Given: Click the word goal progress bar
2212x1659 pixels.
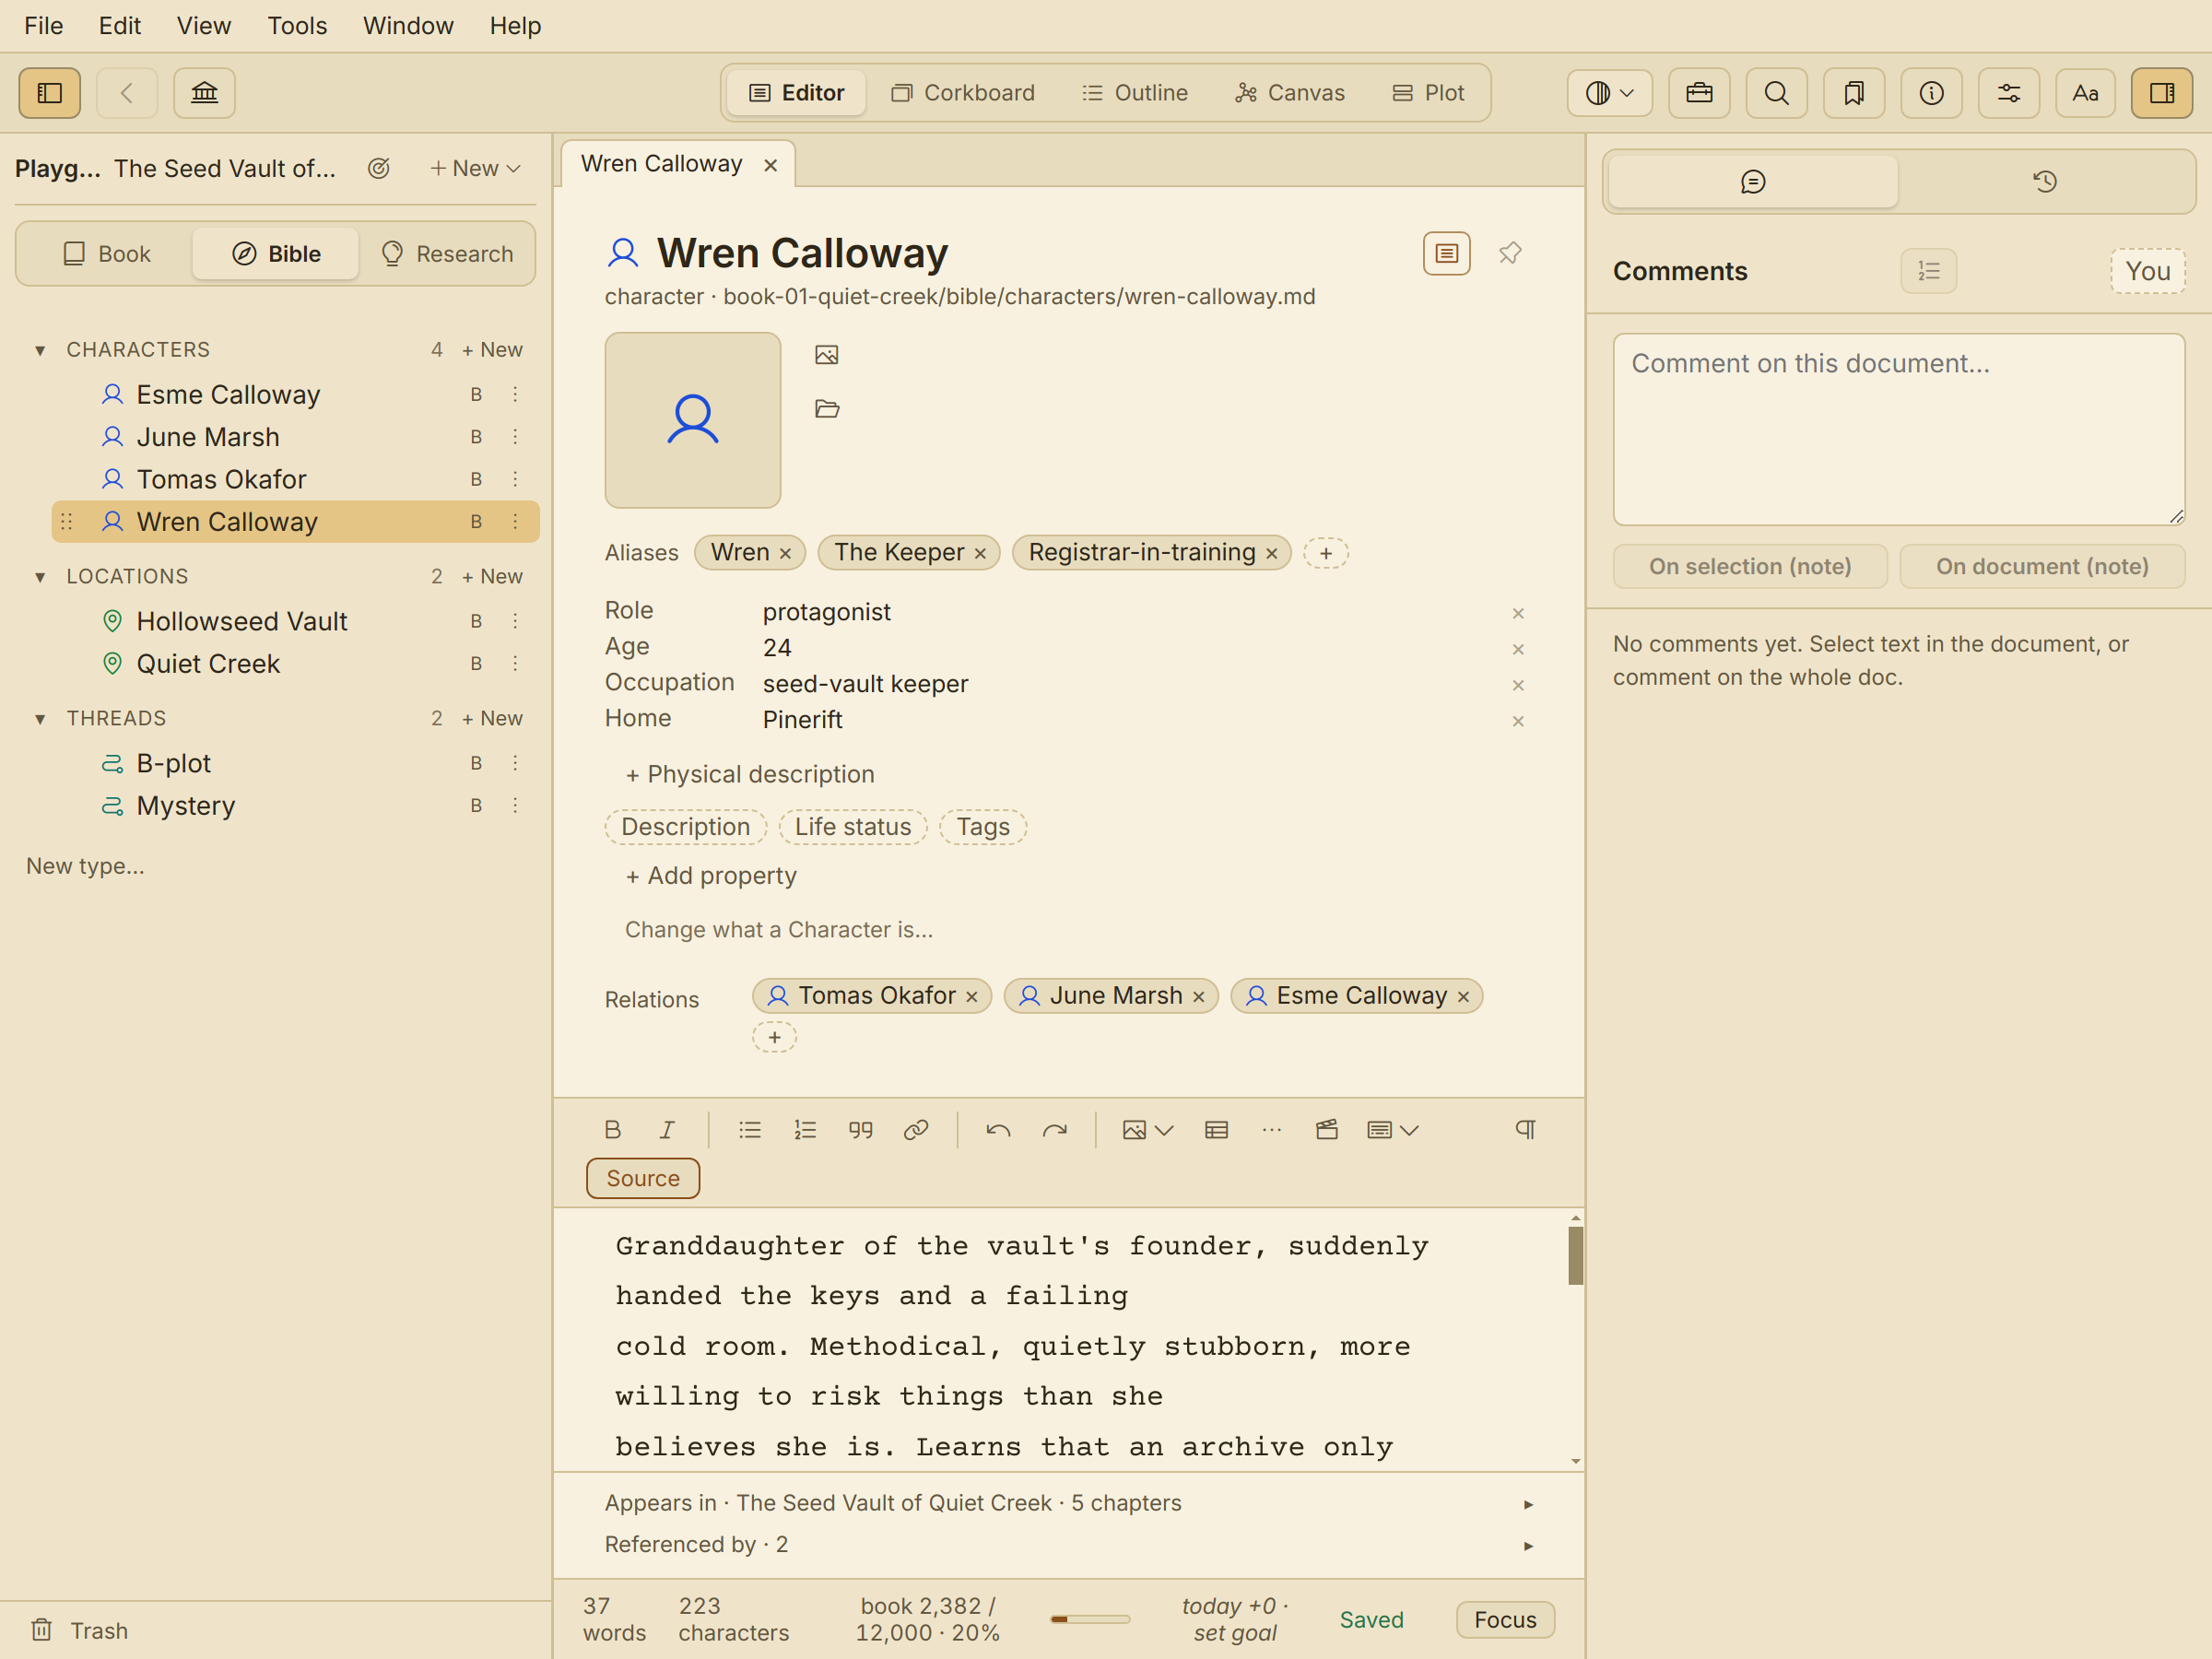Looking at the screenshot, I should click(1090, 1619).
